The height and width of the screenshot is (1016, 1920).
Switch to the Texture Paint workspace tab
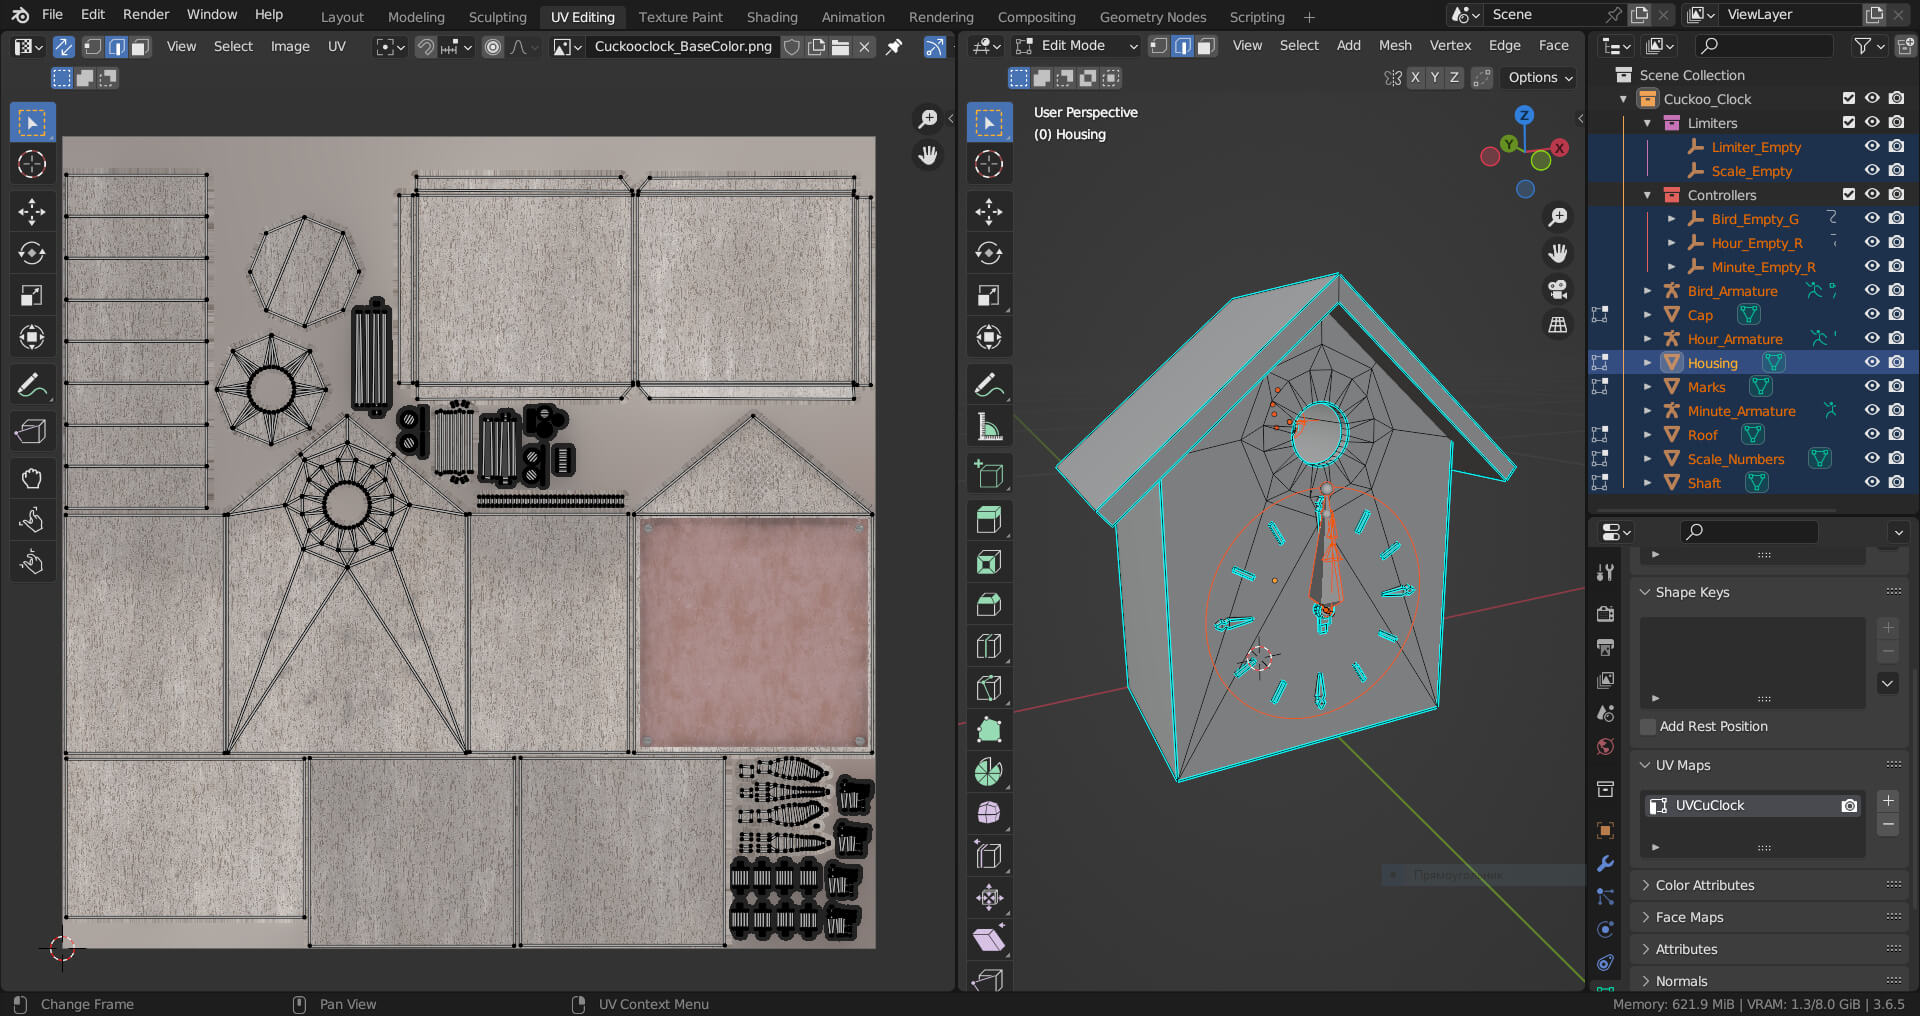point(680,17)
